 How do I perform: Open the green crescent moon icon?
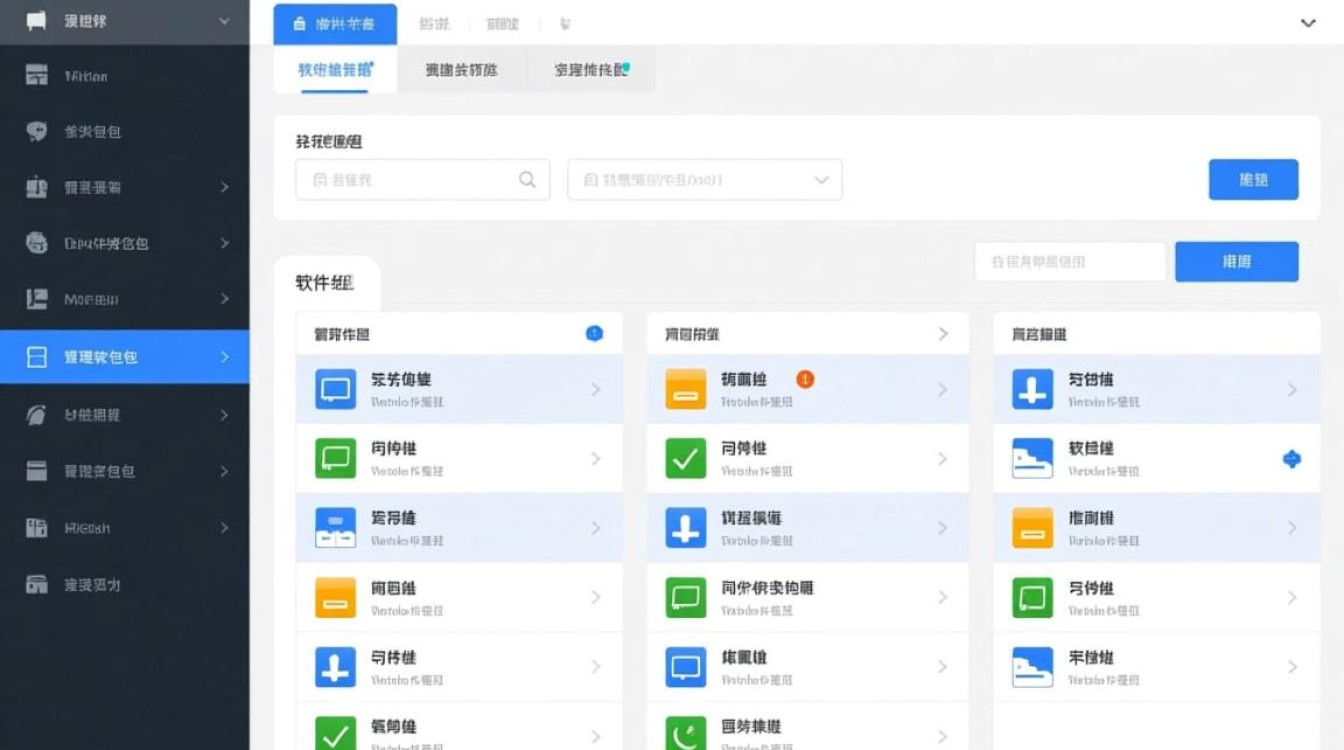point(686,736)
